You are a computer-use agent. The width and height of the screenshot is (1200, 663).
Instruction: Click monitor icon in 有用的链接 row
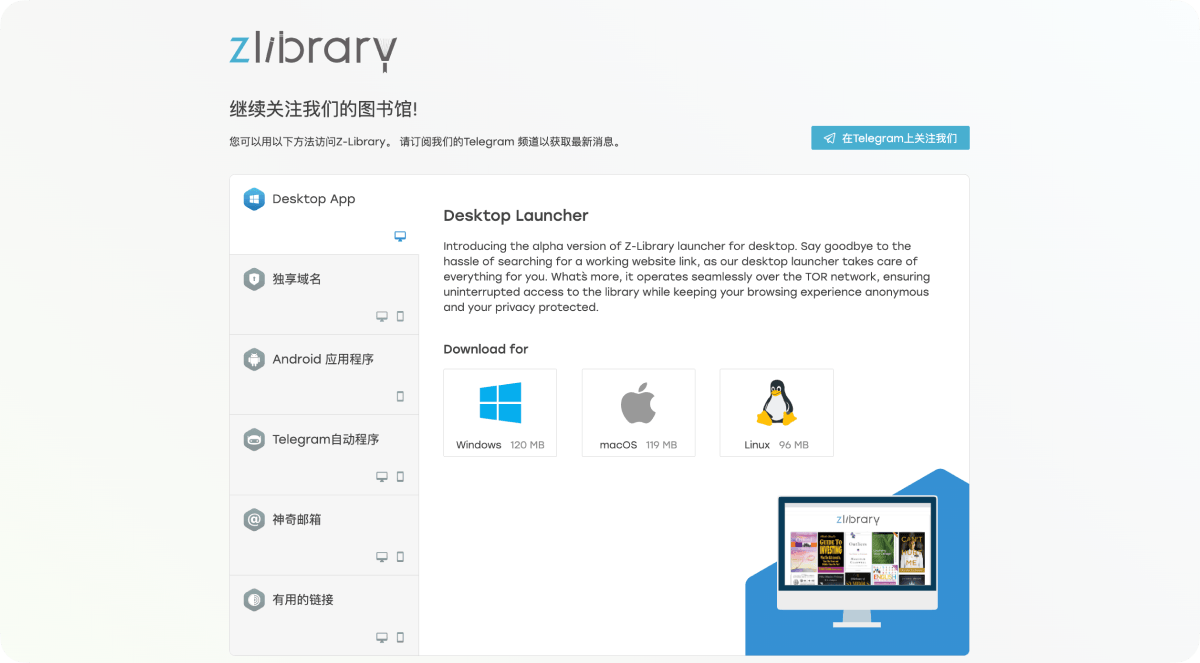click(x=382, y=637)
